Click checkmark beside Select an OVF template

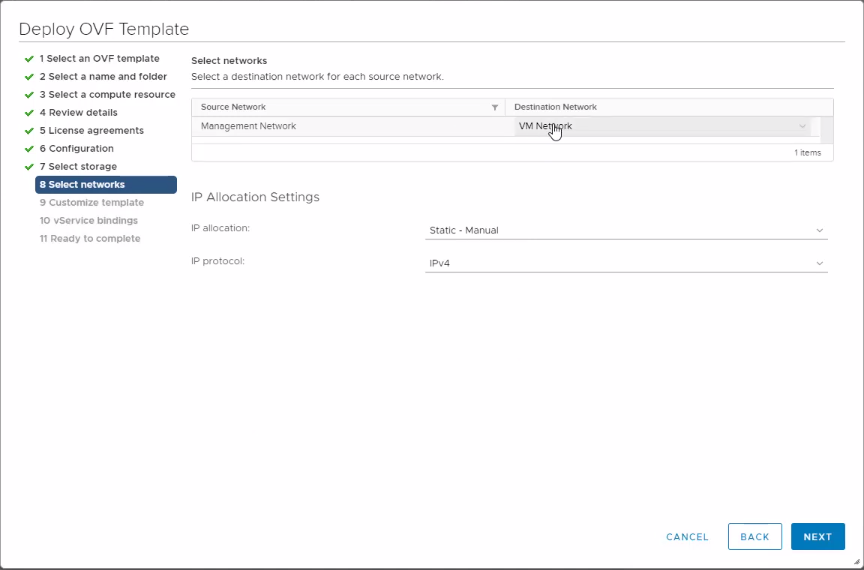point(29,59)
